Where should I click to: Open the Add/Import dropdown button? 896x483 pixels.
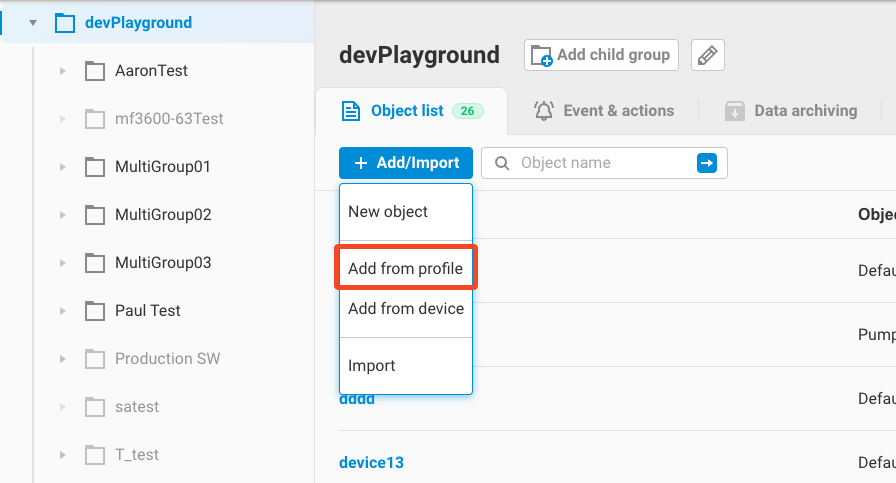click(x=405, y=163)
